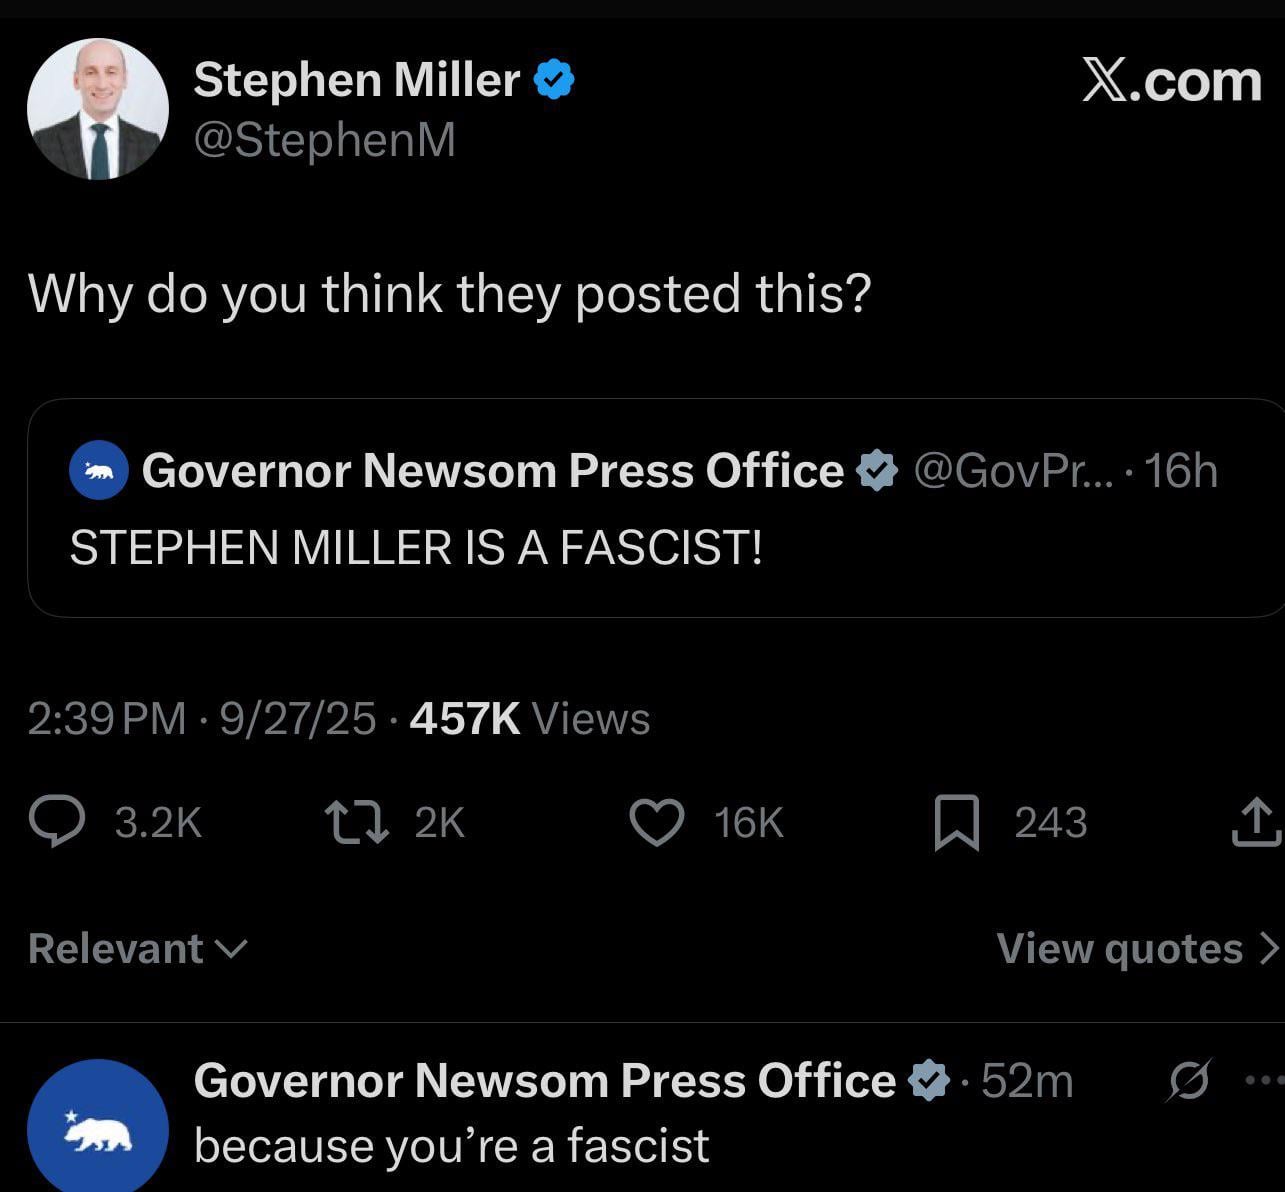Click the Stephen Miller display name
1285x1192 pixels.
(x=357, y=80)
